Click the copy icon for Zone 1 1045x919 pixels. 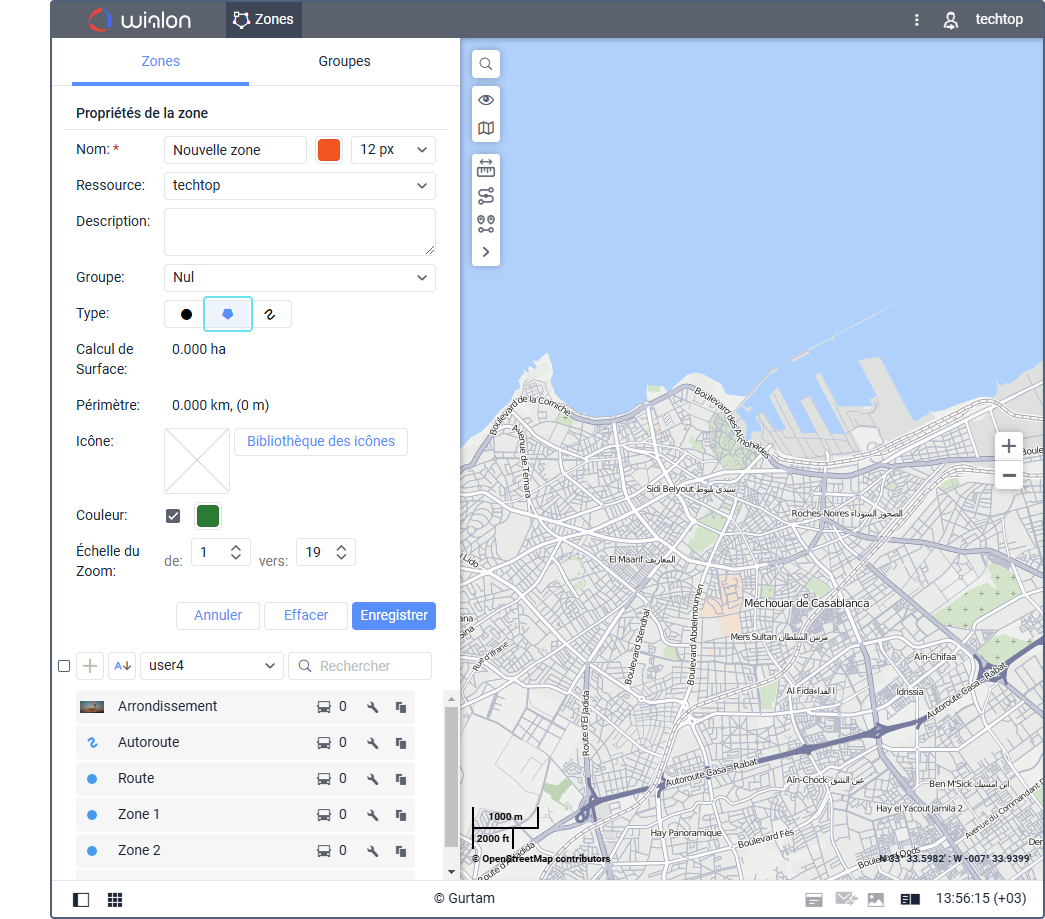click(x=400, y=815)
